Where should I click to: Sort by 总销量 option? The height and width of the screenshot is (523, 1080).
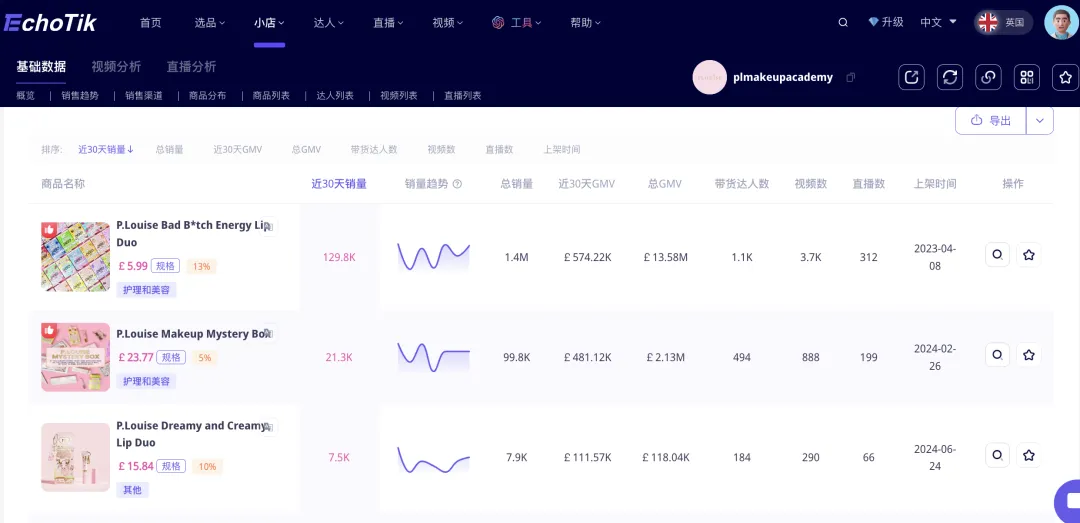click(169, 149)
